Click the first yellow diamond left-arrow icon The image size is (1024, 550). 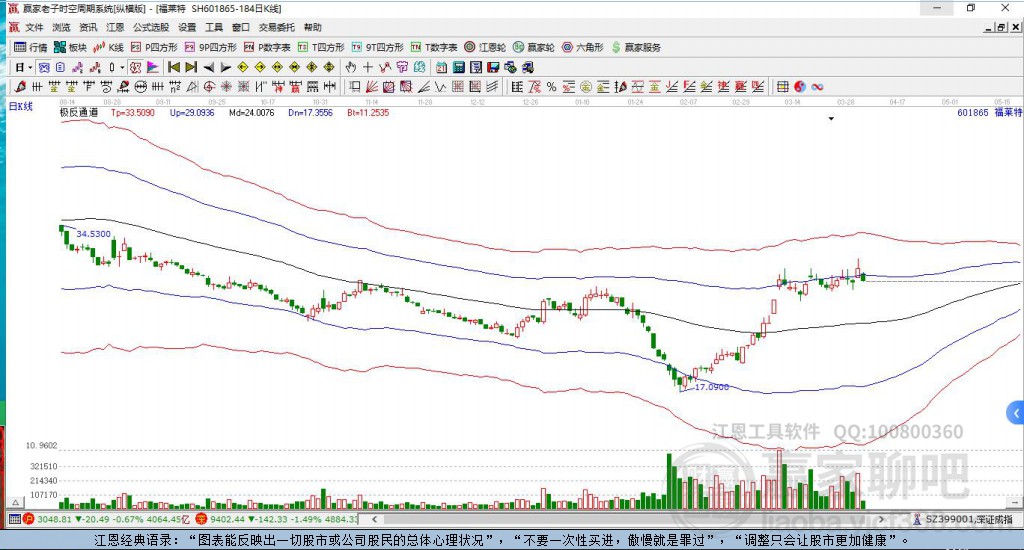(x=243, y=67)
